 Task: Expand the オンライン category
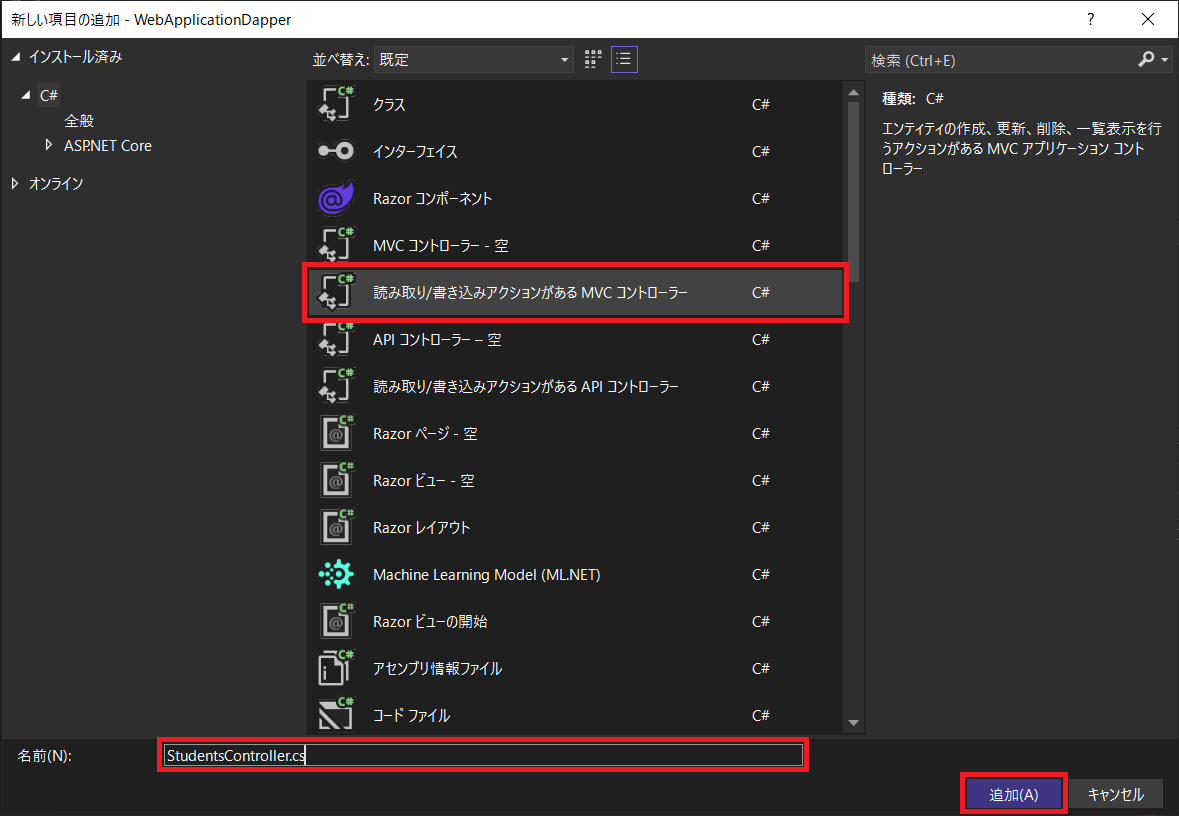(15, 183)
